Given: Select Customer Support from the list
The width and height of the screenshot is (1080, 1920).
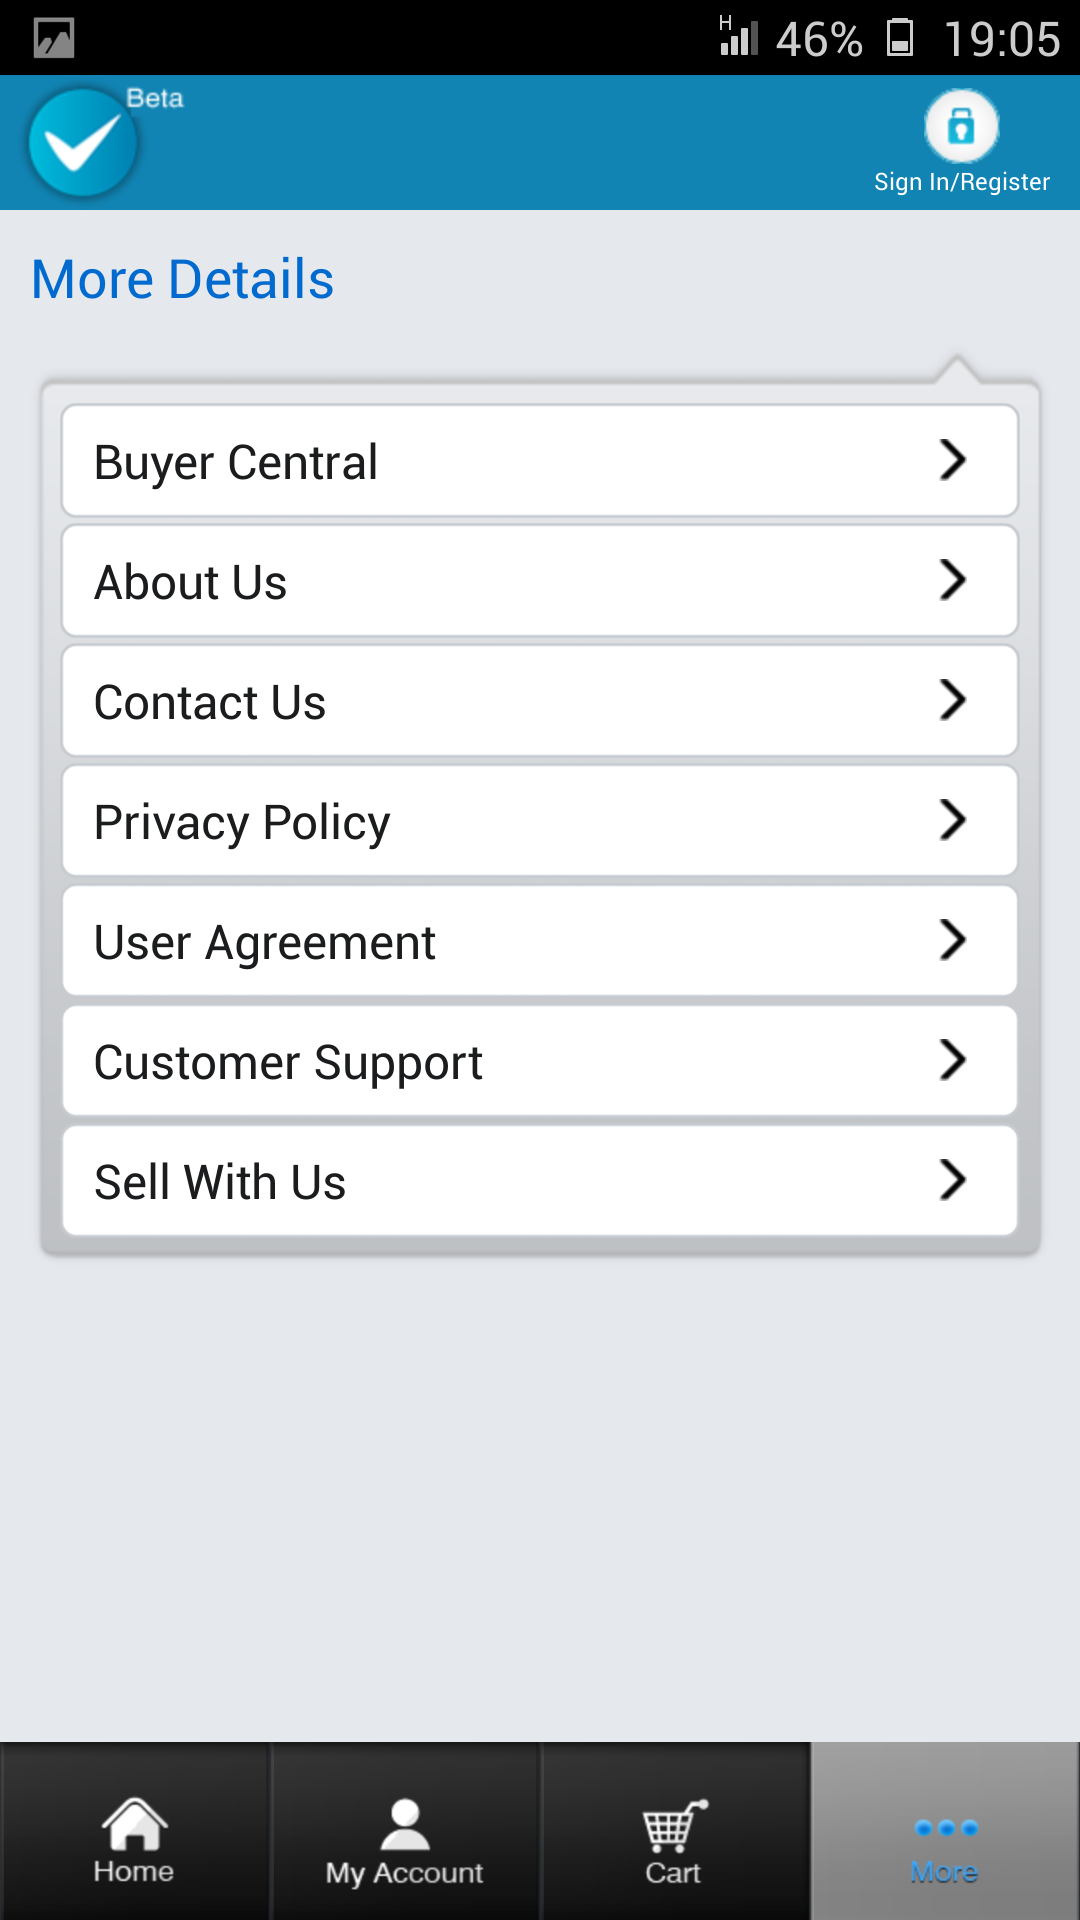Looking at the screenshot, I should pyautogui.click(x=540, y=1061).
